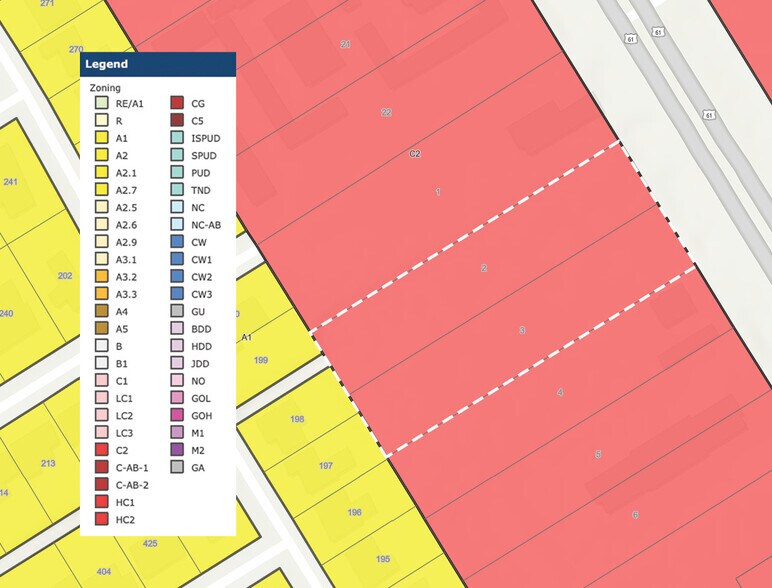
Task: Select yellow parcel 213
Action: click(x=48, y=463)
